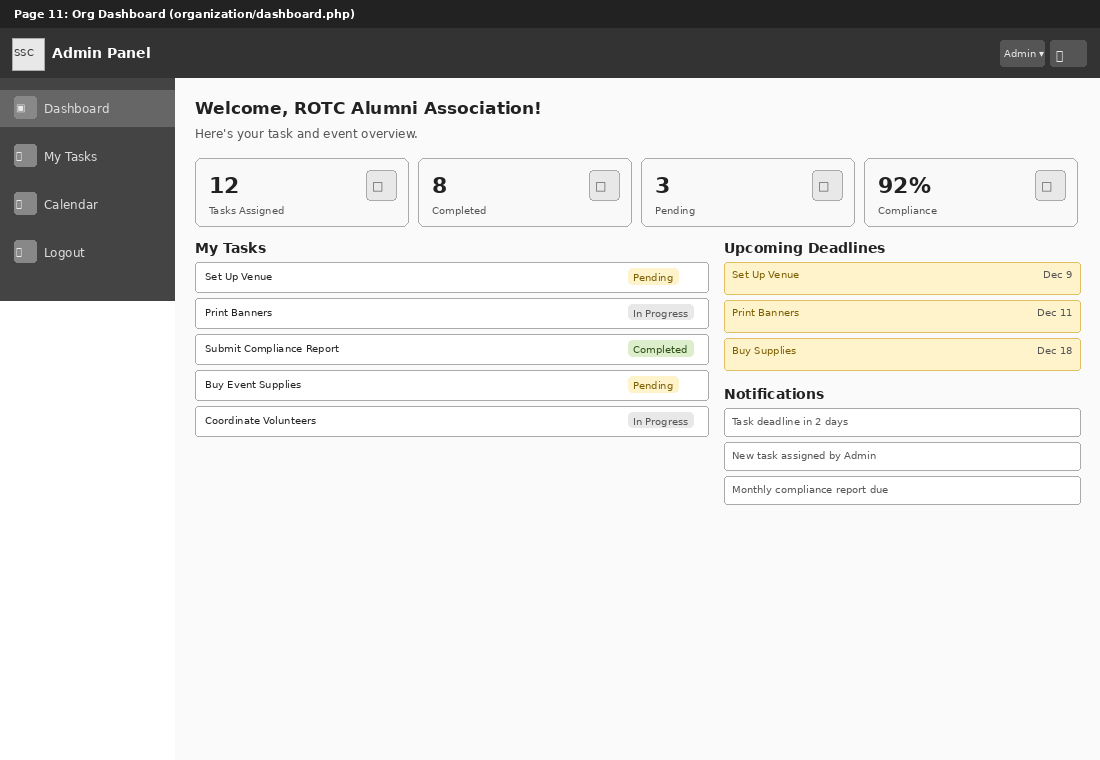Click the Upcoming Deadlines heading
The width and height of the screenshot is (1100, 760).
(x=805, y=248)
